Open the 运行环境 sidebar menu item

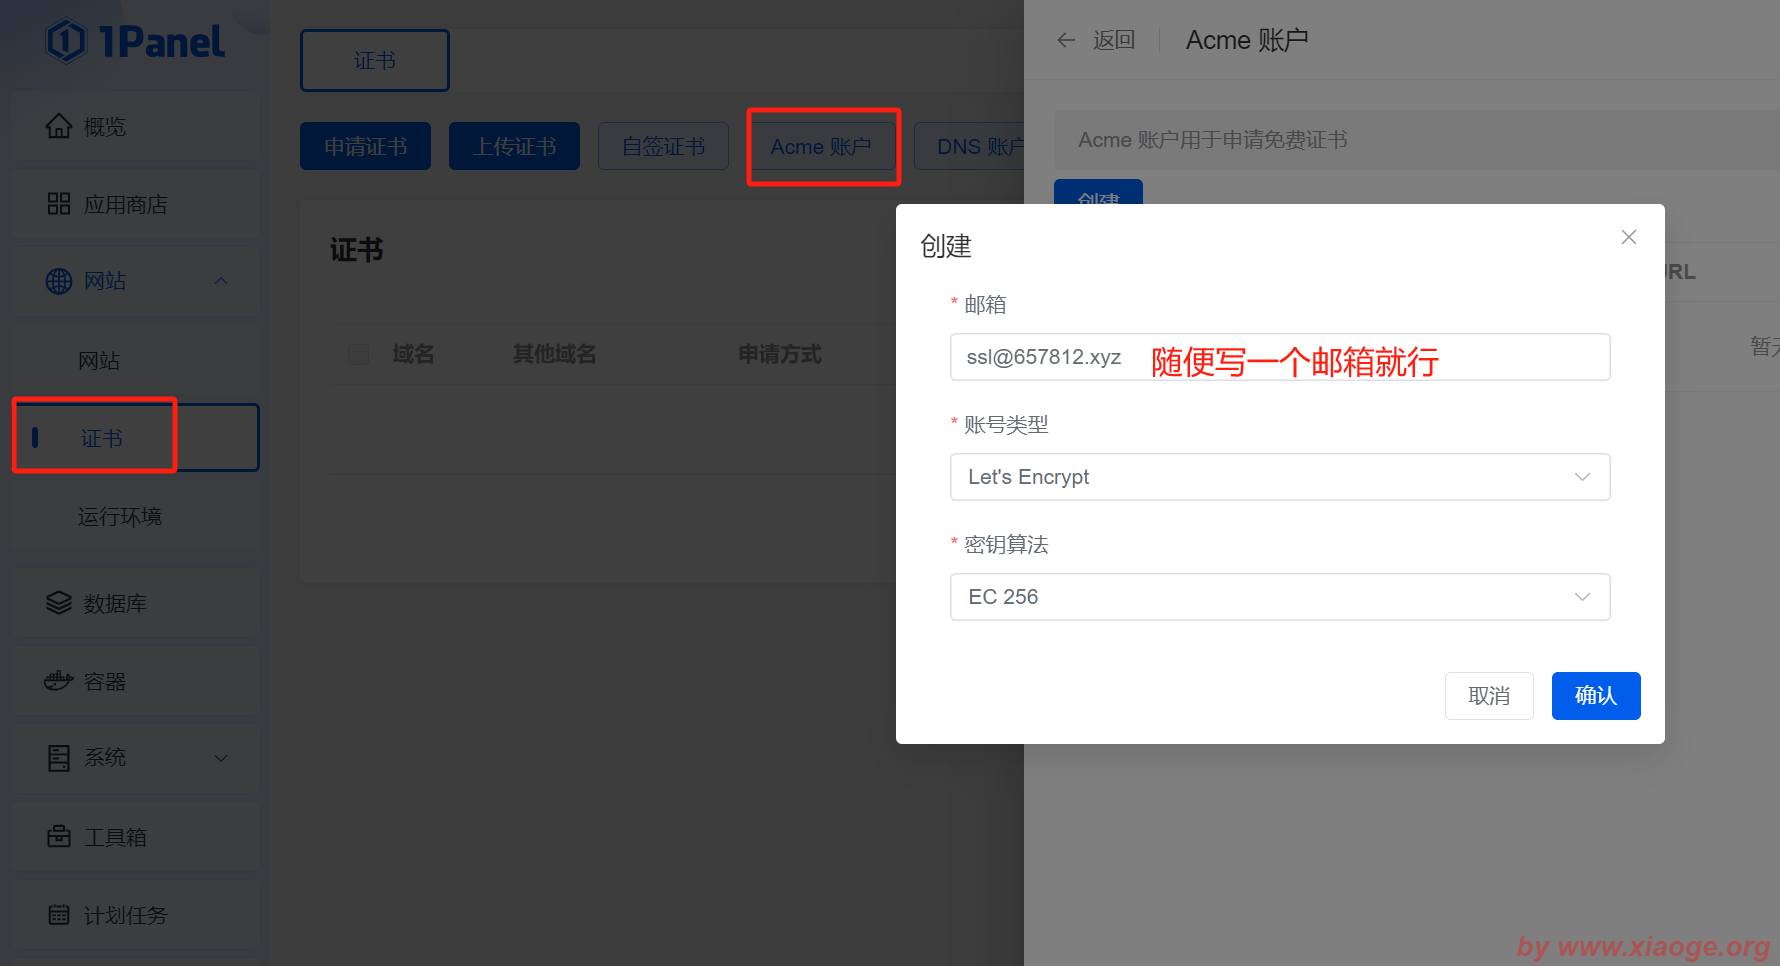click(x=120, y=516)
